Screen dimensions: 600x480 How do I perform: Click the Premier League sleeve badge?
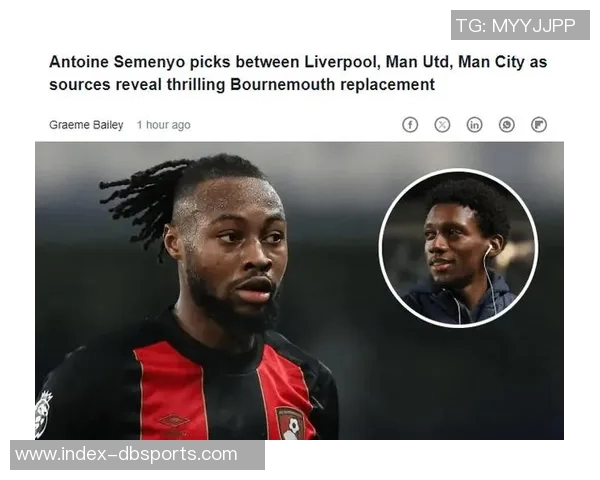(x=43, y=414)
